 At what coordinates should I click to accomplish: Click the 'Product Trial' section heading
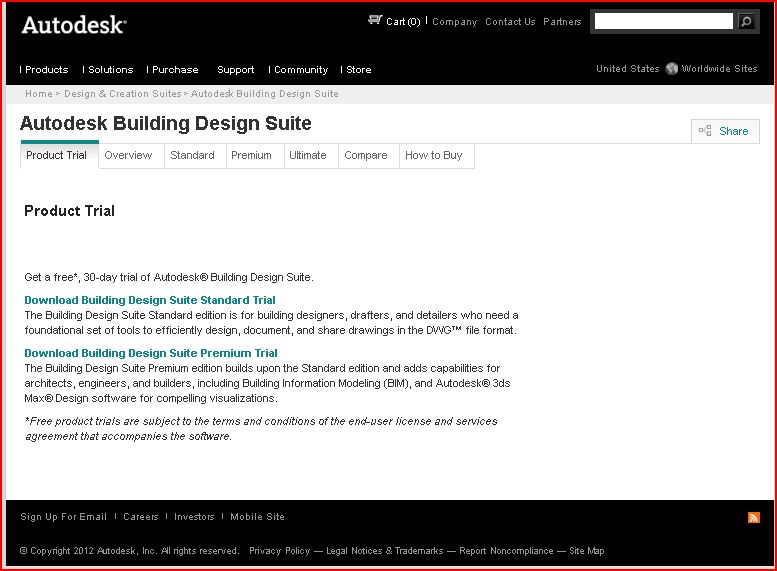point(69,211)
